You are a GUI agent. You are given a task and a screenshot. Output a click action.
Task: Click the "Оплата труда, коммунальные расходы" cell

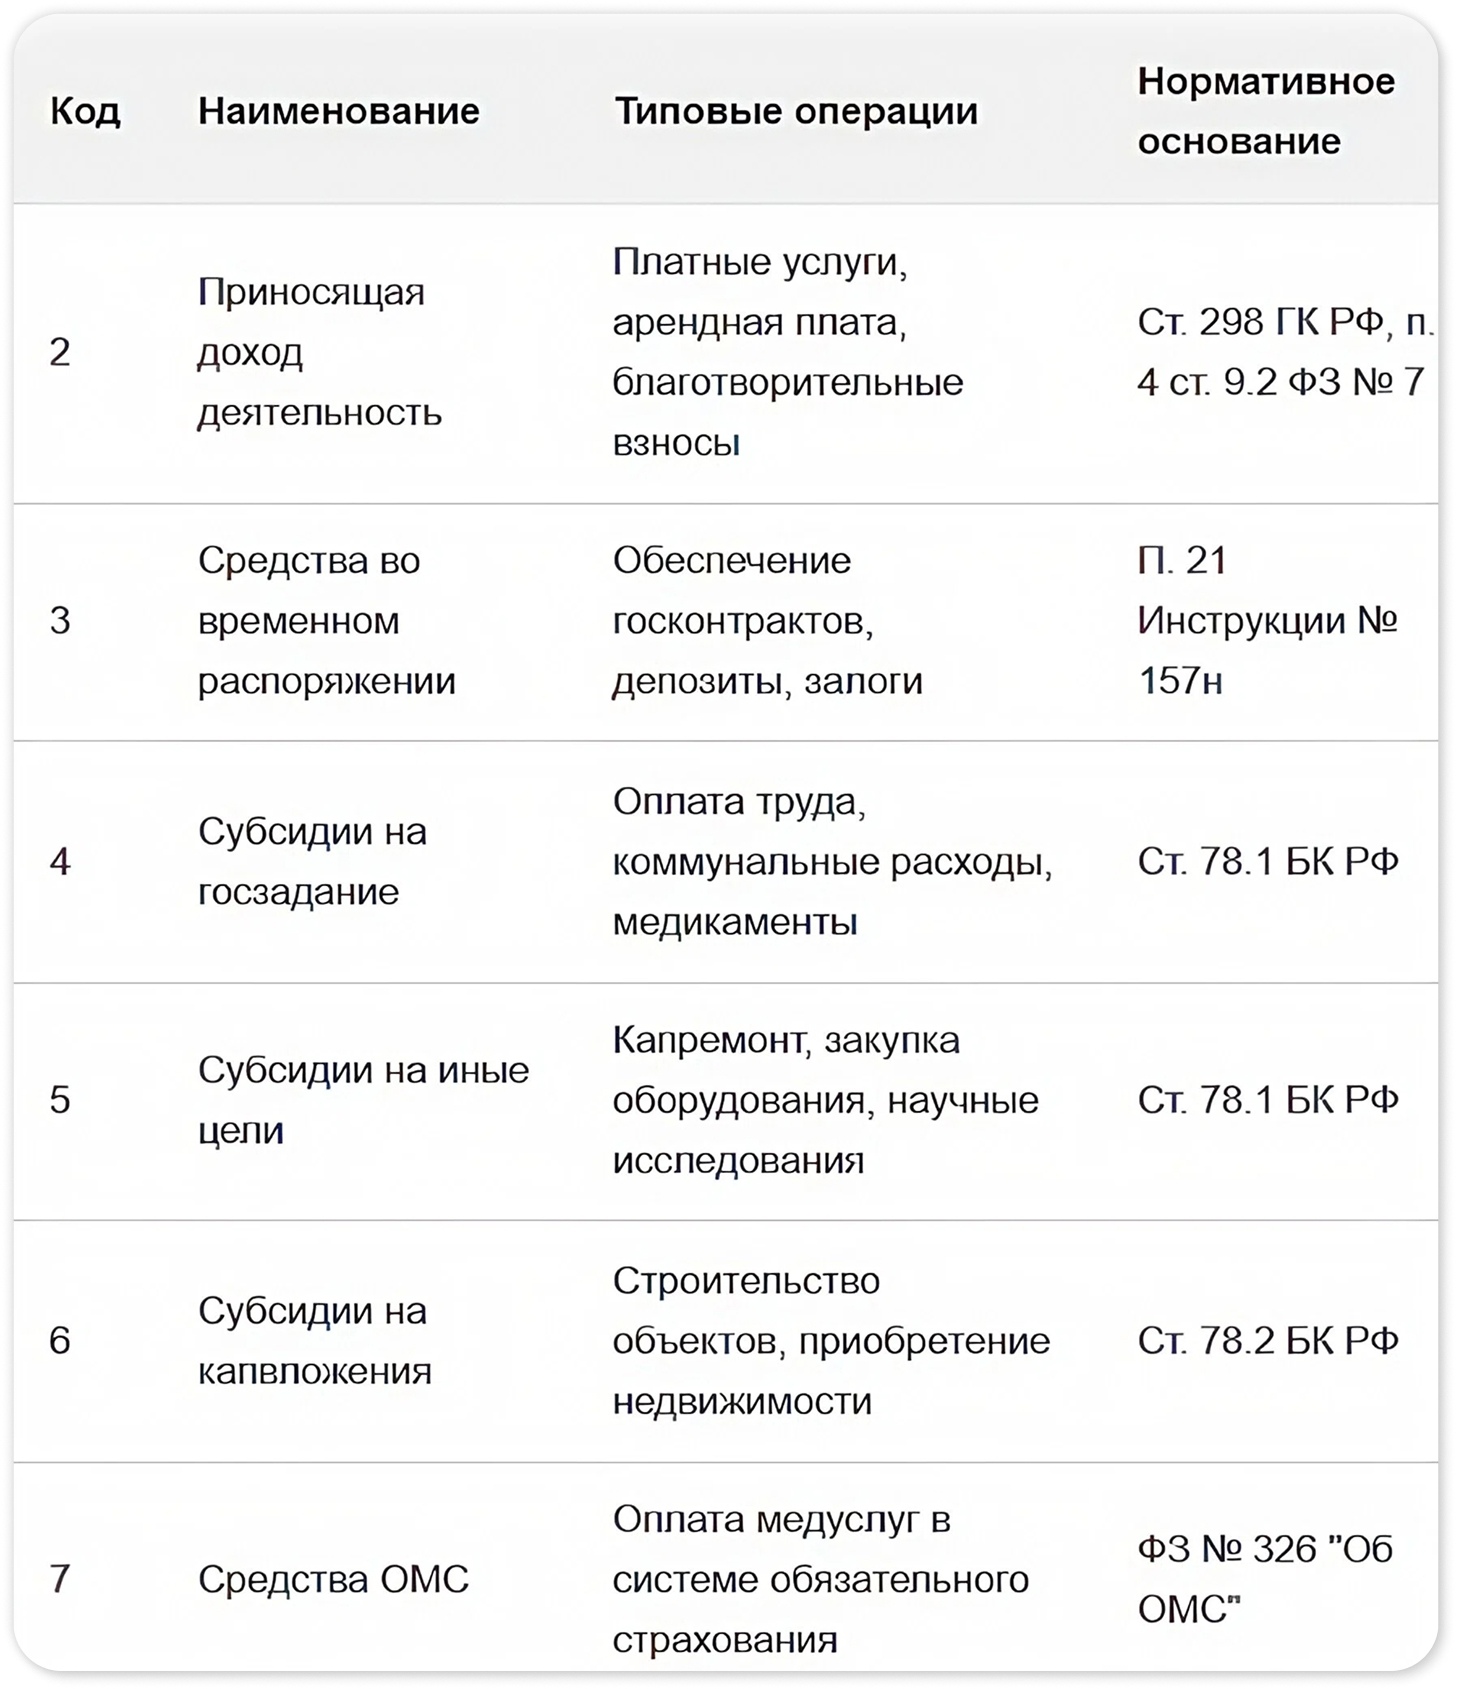831,861
